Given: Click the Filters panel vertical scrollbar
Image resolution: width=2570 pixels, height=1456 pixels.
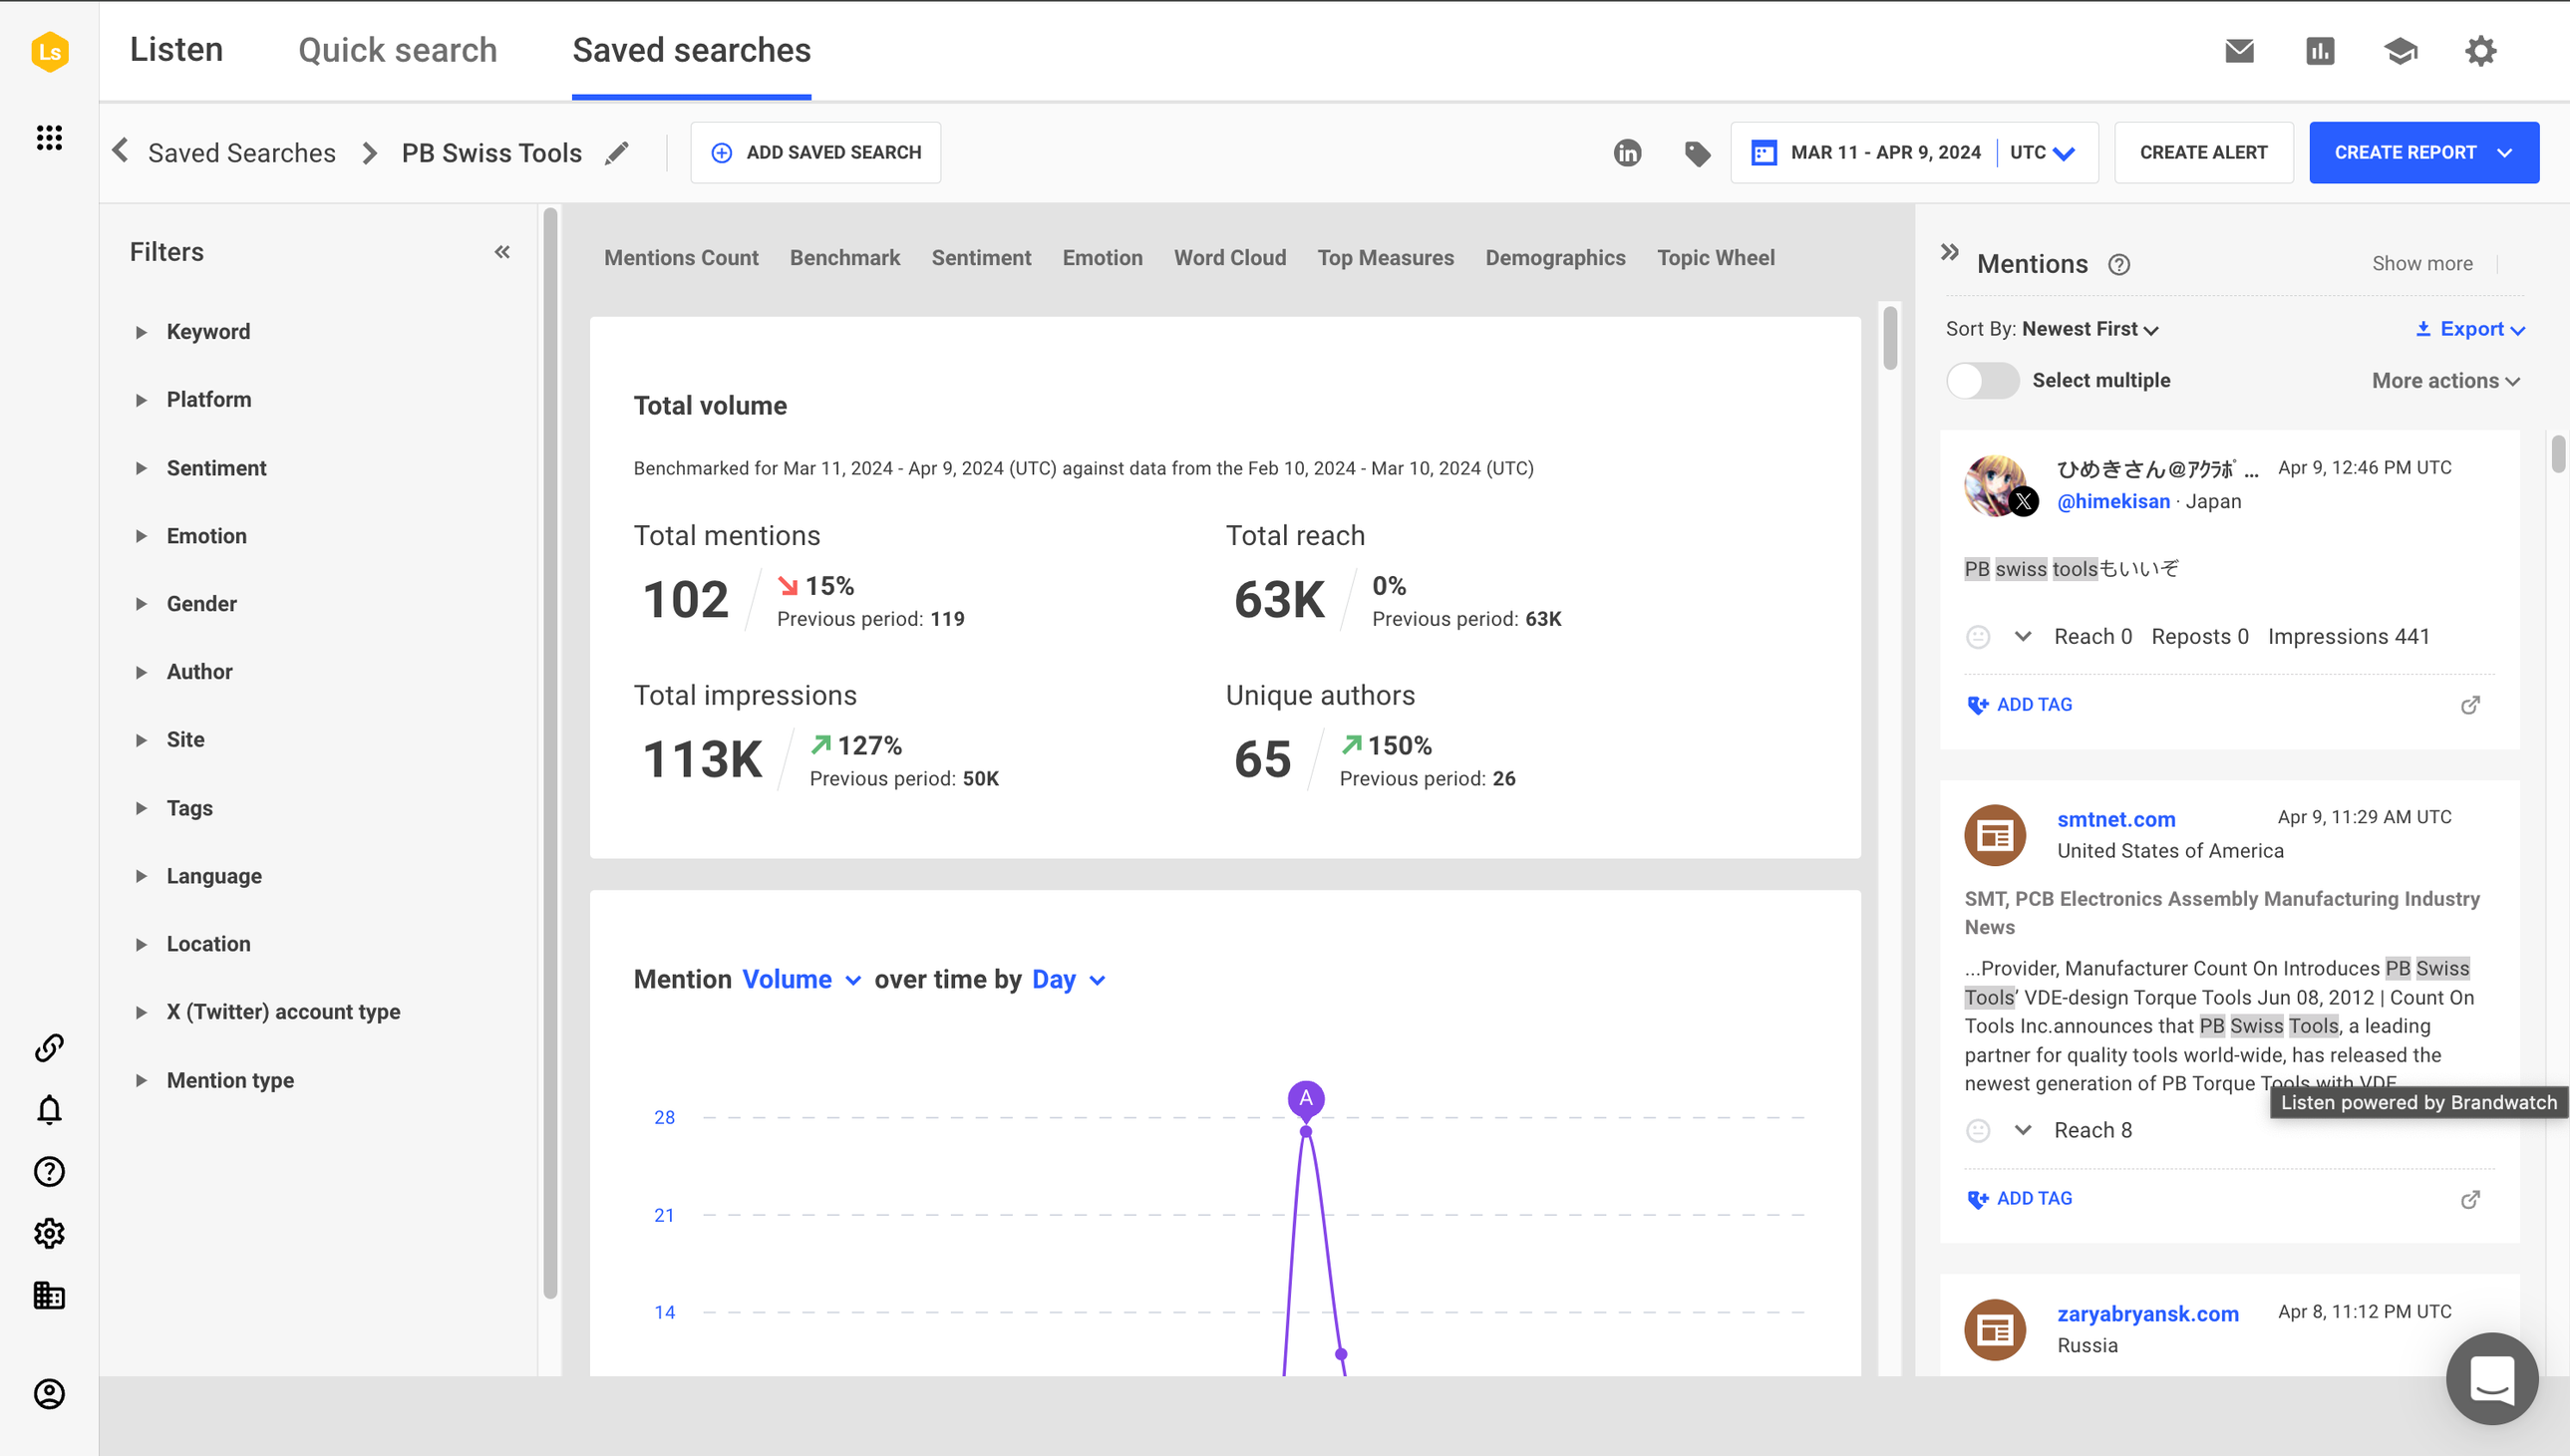Looking at the screenshot, I should click(550, 751).
